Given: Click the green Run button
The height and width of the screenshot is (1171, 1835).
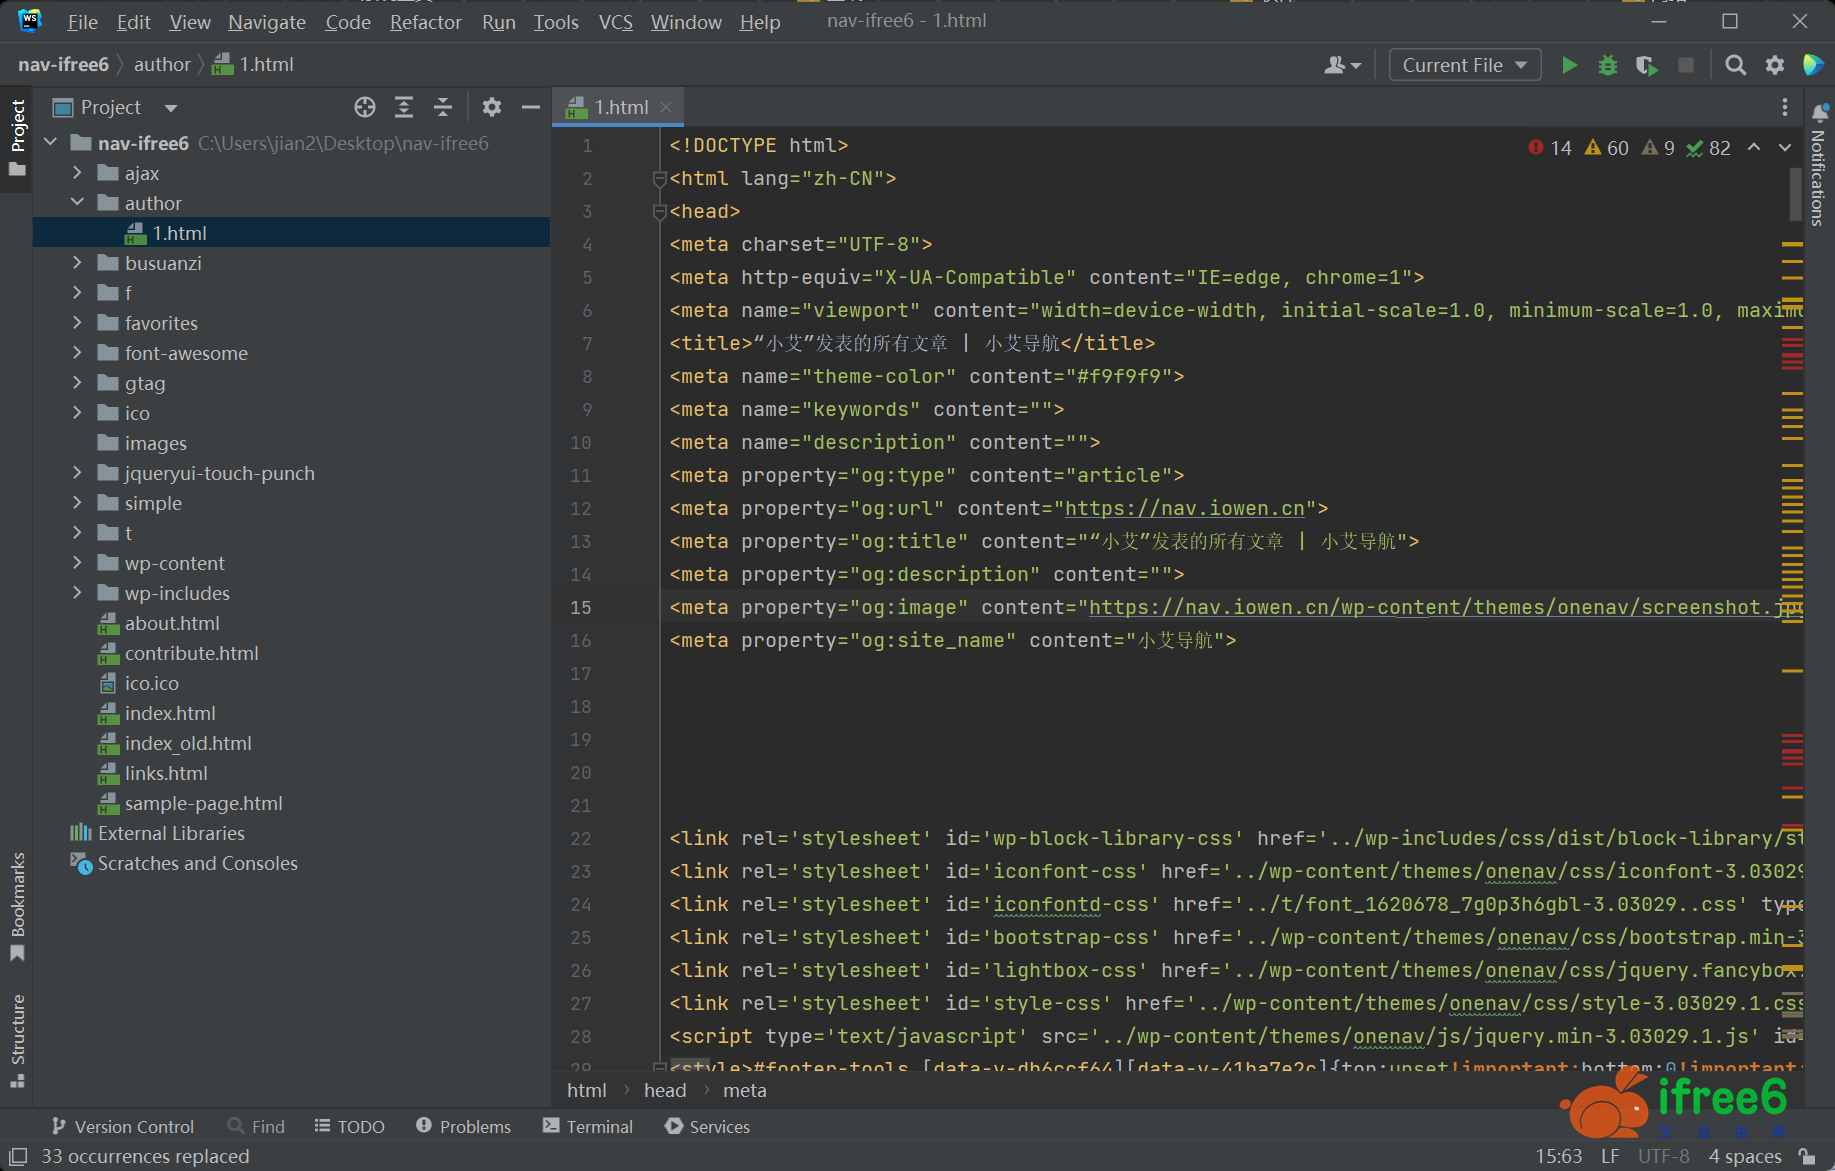Looking at the screenshot, I should [1569, 65].
